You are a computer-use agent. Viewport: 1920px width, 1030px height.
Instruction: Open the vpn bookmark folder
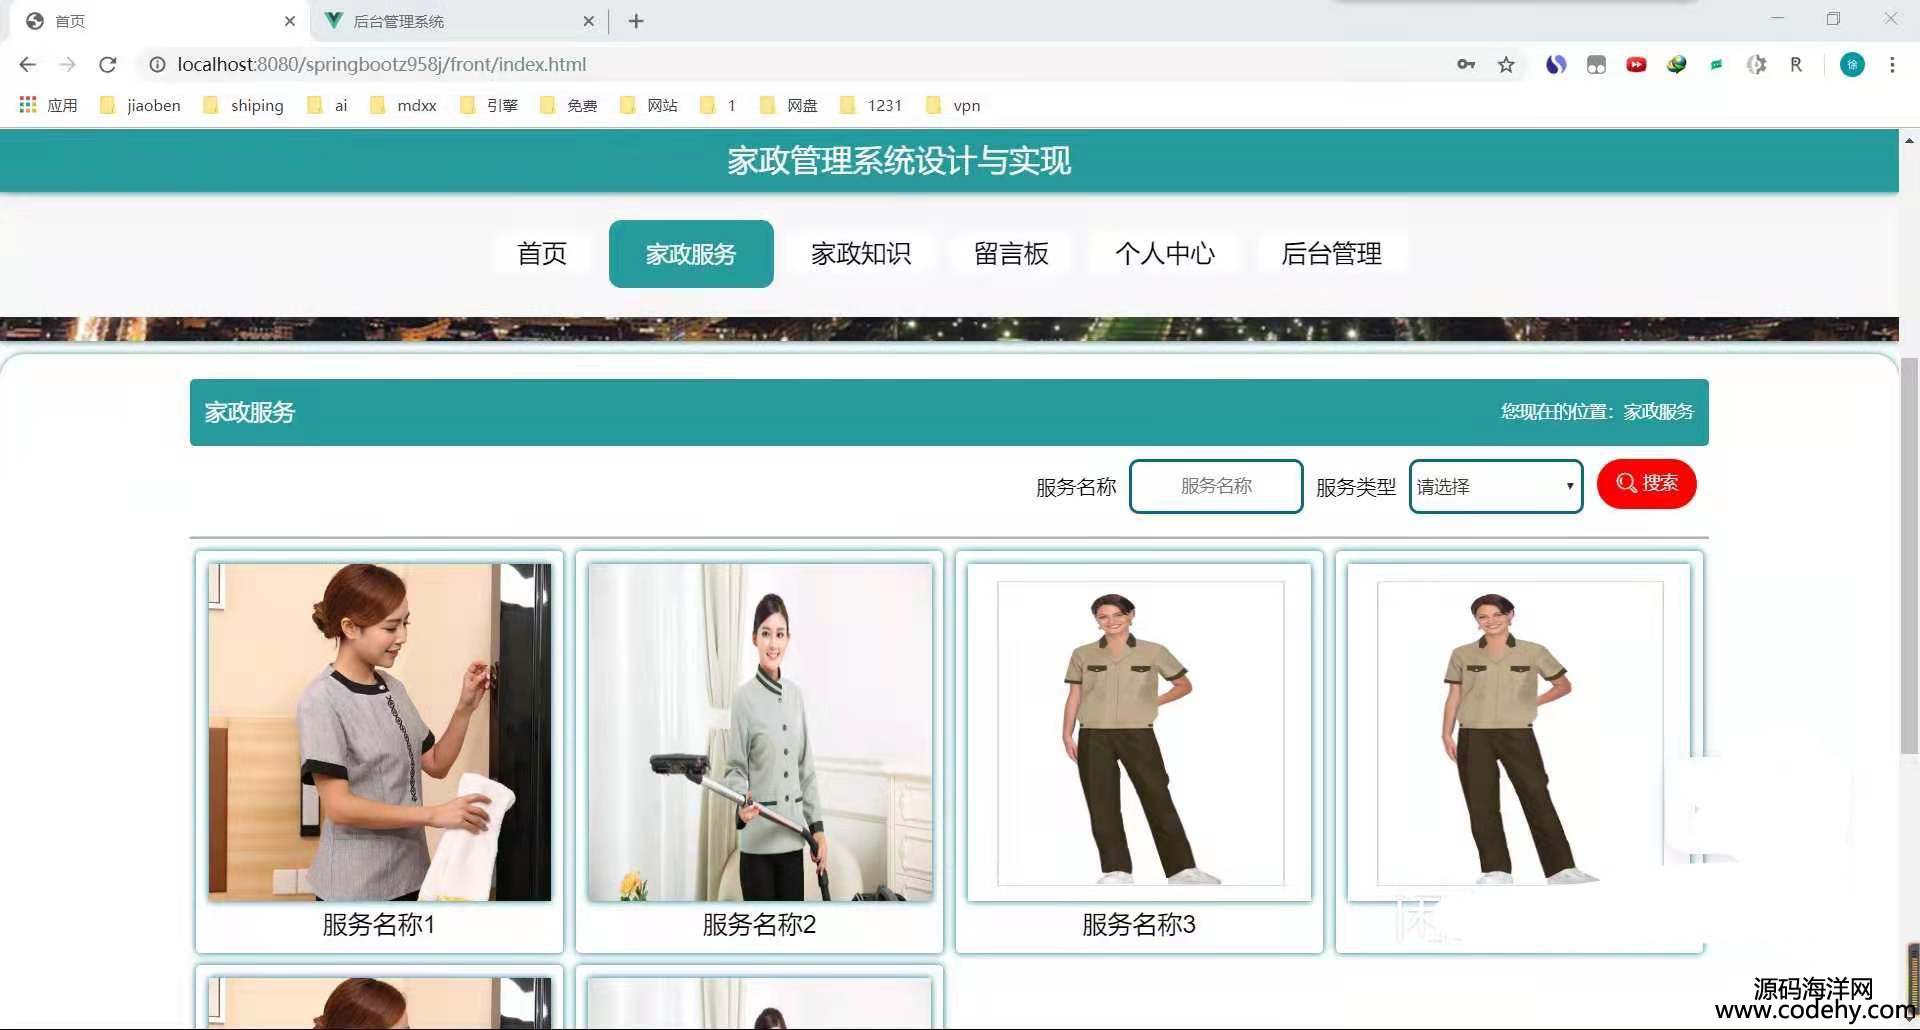tap(953, 105)
